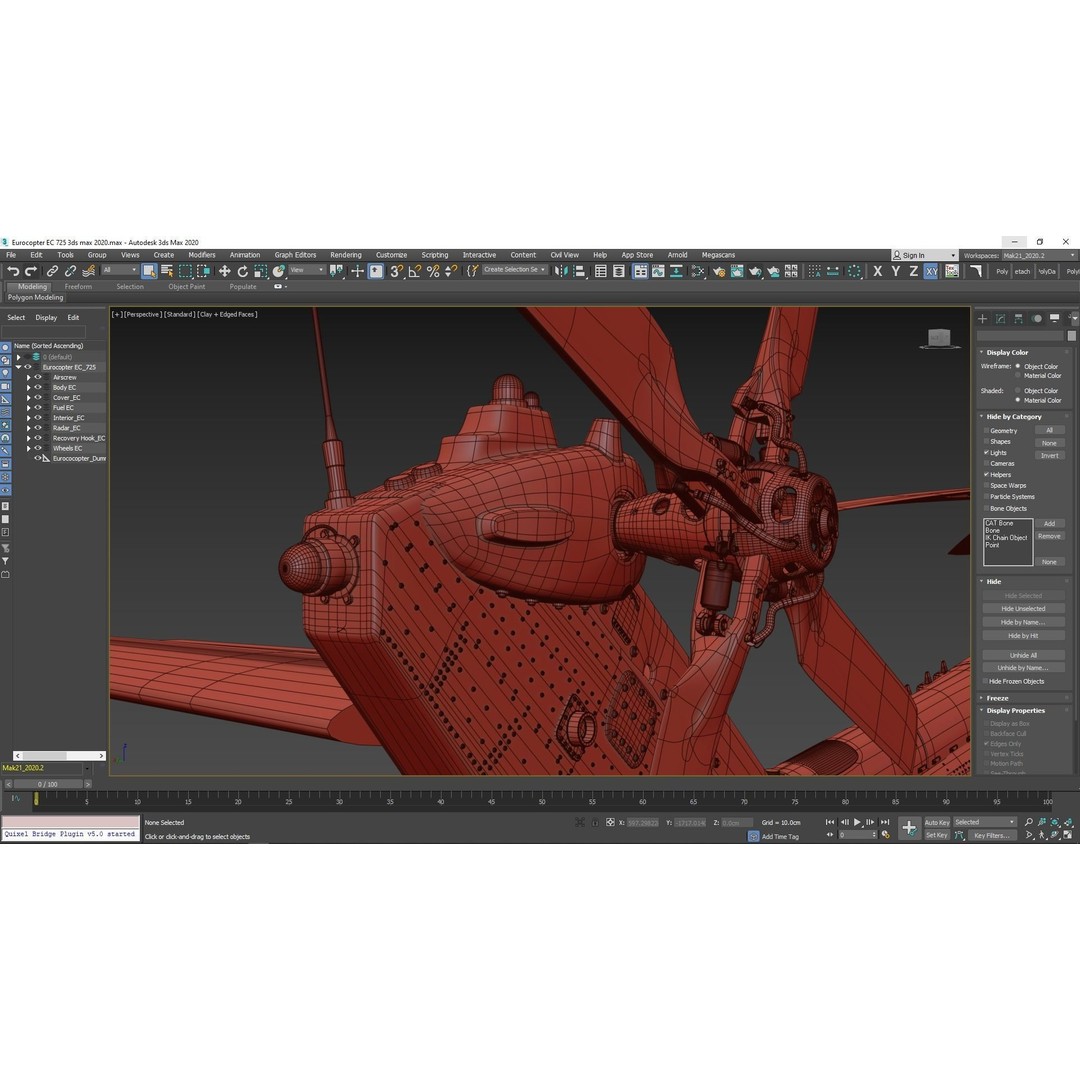Select the XY plane constraint button

point(931,271)
